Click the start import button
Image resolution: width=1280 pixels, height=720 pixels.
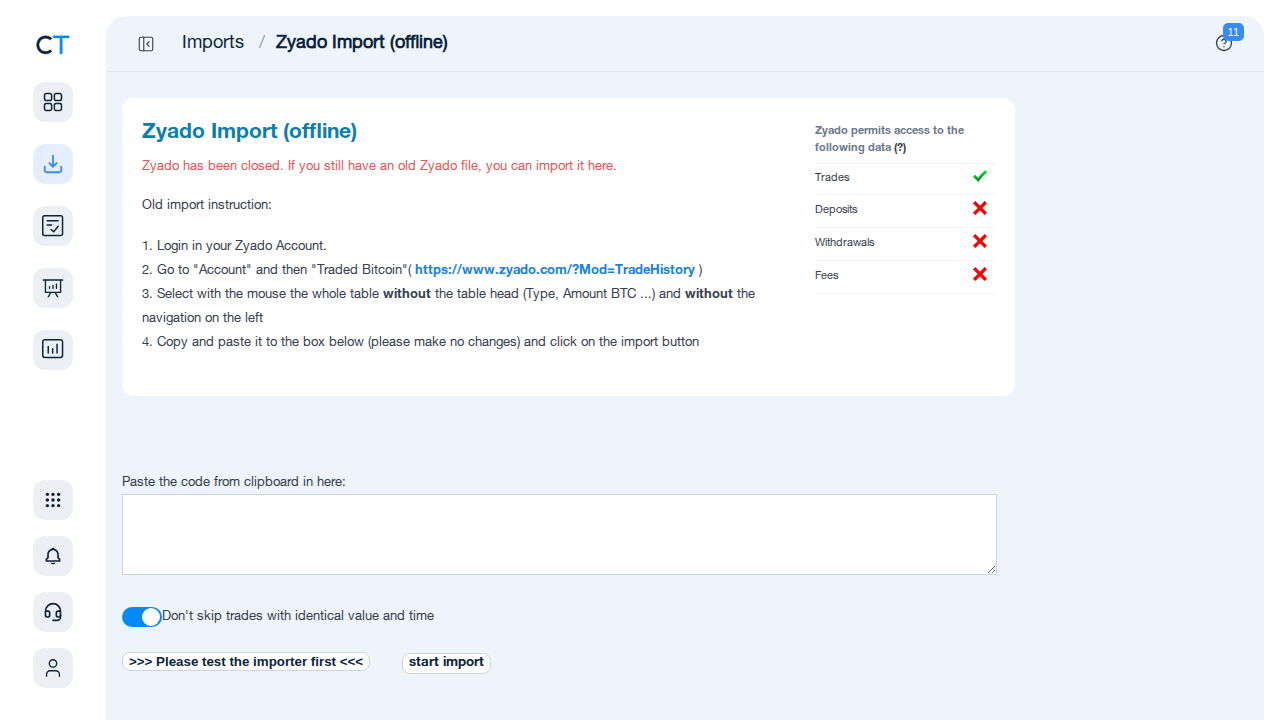pos(446,662)
